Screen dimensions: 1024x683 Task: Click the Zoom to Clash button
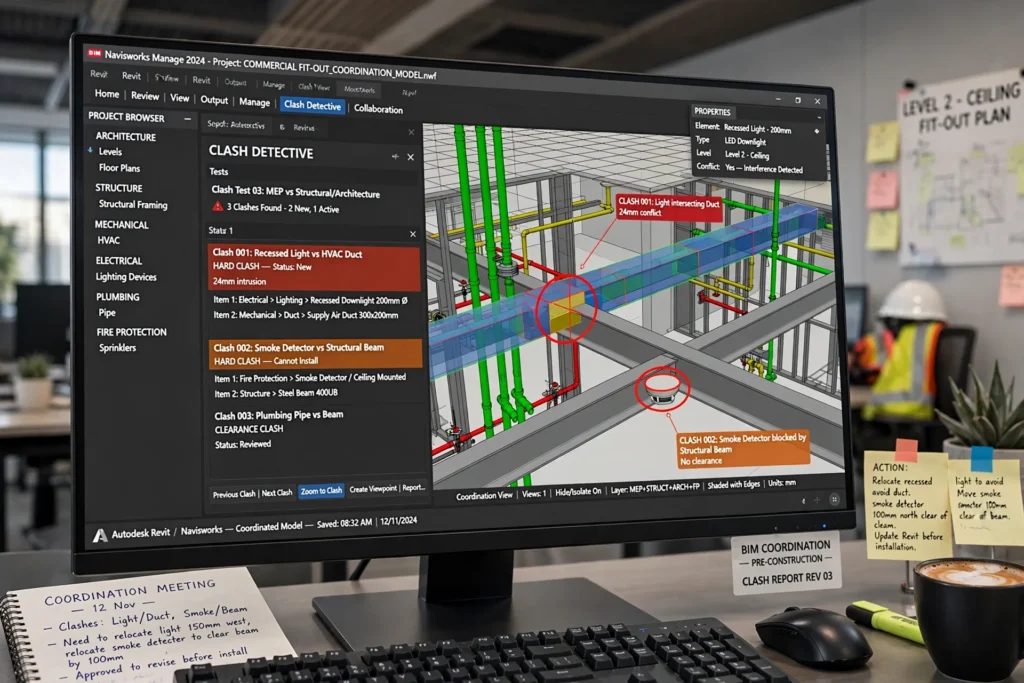pos(321,491)
